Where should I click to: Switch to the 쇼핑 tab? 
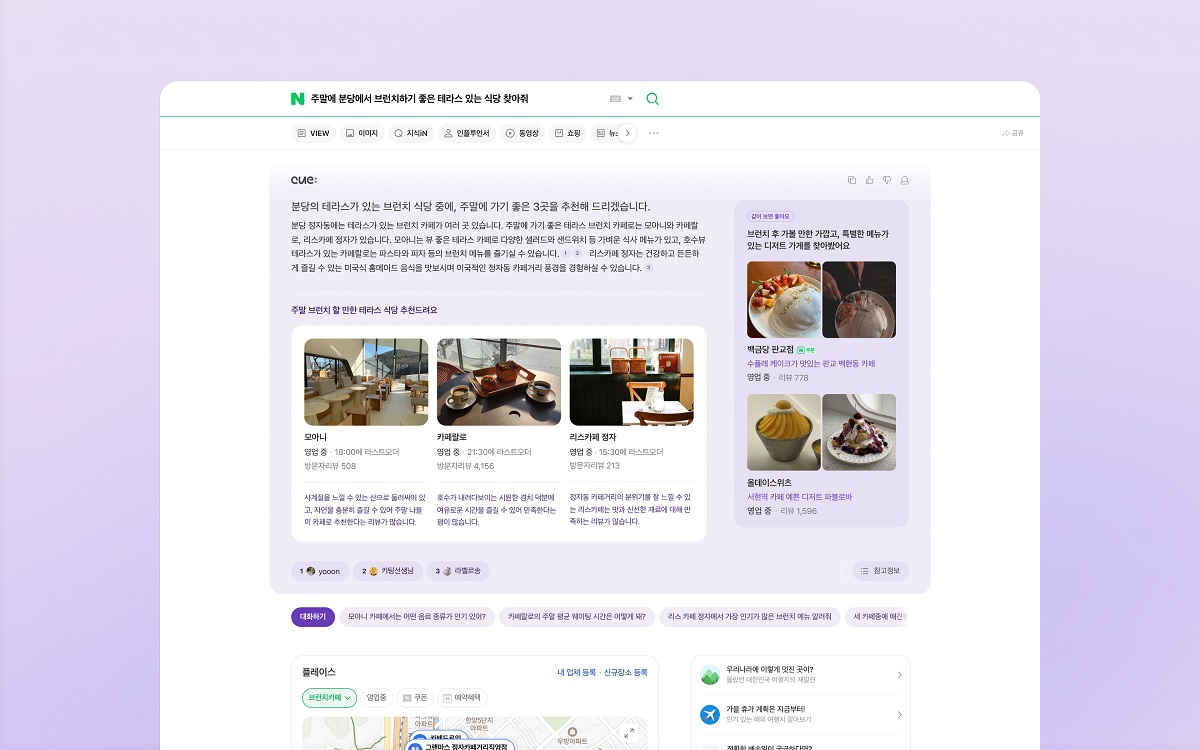[x=567, y=133]
